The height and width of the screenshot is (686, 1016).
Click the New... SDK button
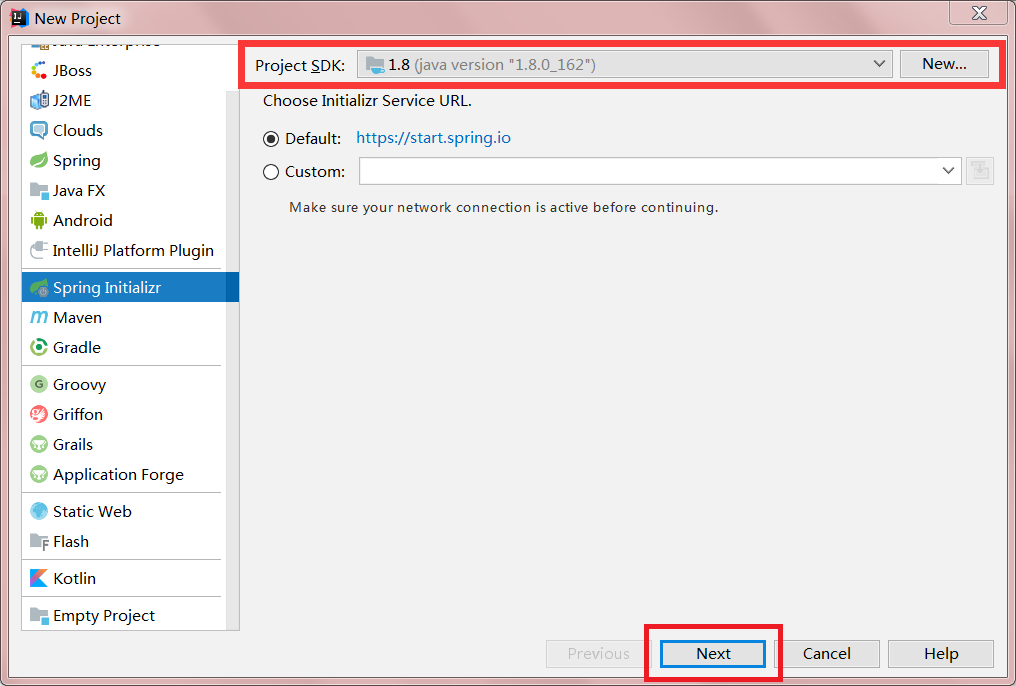pyautogui.click(x=944, y=64)
